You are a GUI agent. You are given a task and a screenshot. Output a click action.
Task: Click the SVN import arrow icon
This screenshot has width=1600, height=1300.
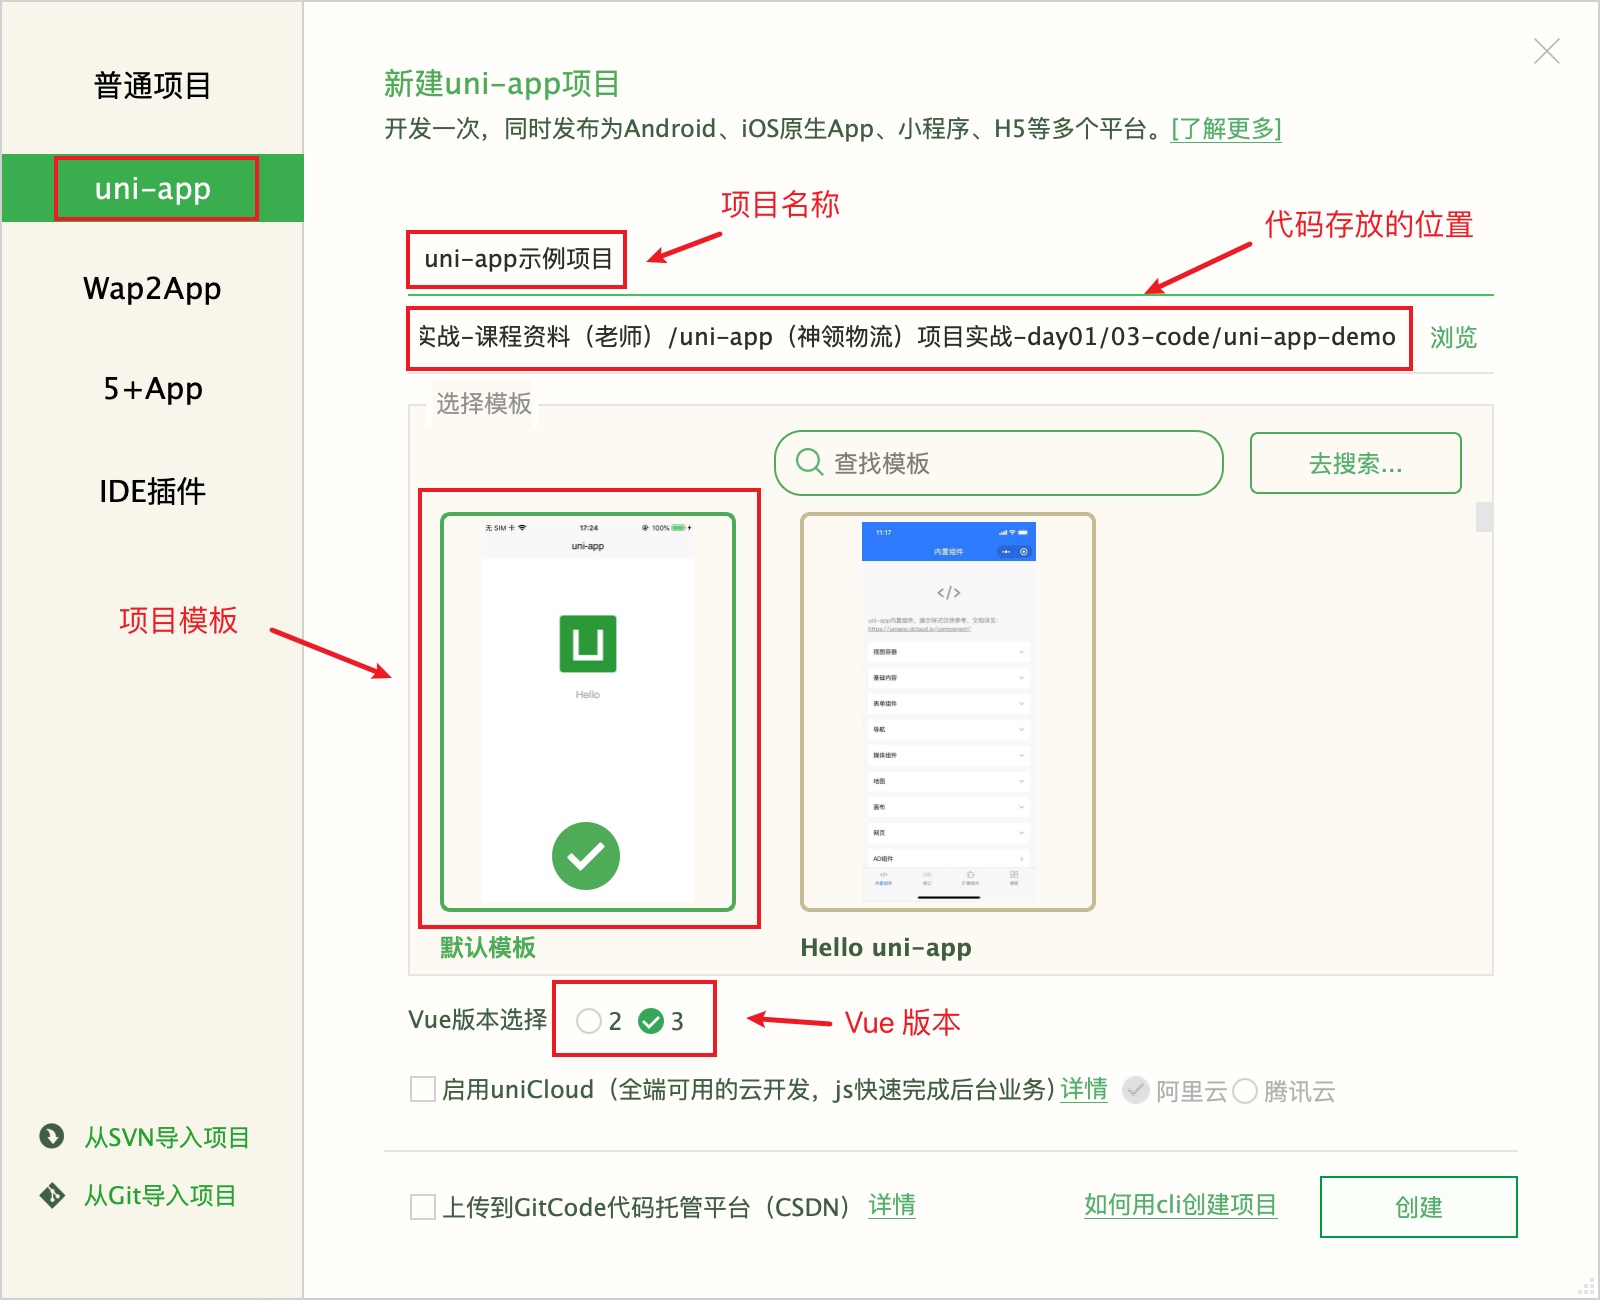pos(51,1136)
